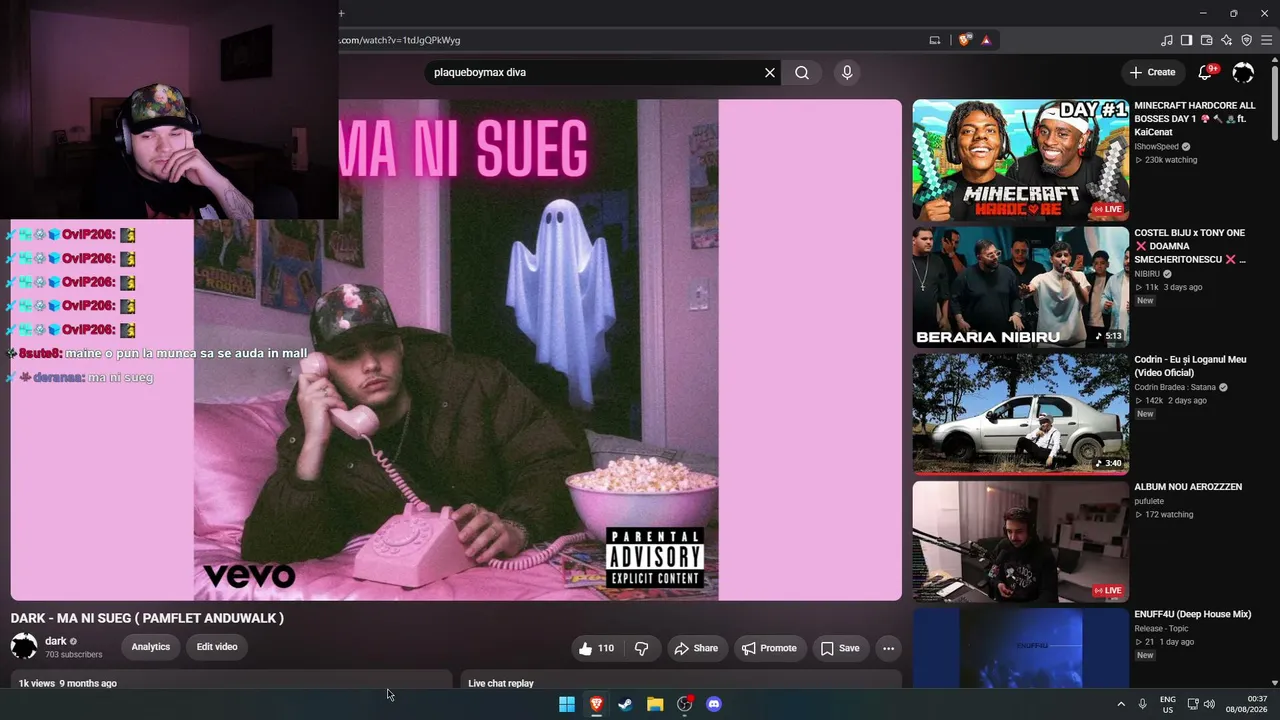
Task: Open ALBUM NOU AEROZZZEN live thumbnail
Action: pos(1020,542)
